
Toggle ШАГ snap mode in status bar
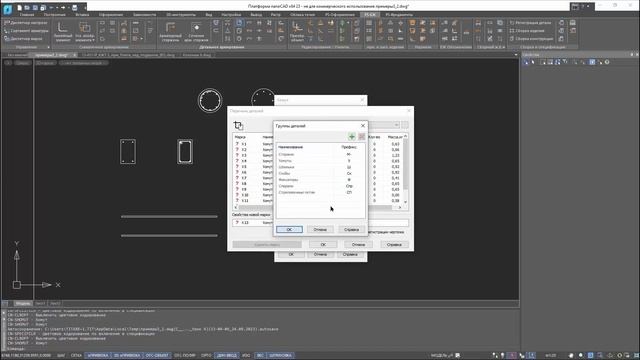(x=61, y=356)
